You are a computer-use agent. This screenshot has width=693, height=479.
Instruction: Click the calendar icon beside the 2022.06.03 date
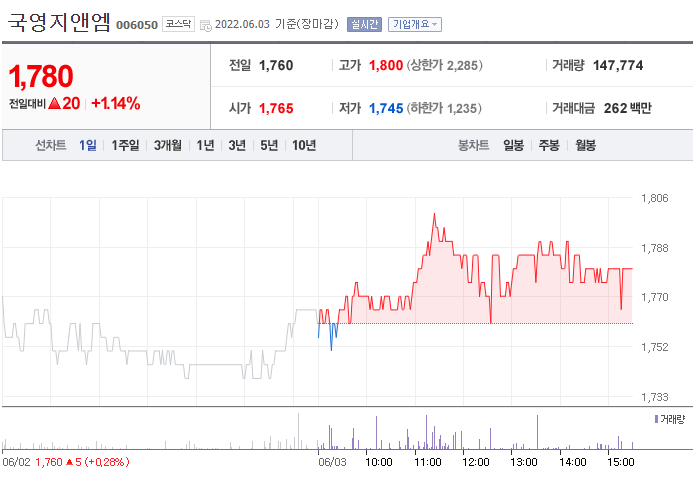(206, 25)
